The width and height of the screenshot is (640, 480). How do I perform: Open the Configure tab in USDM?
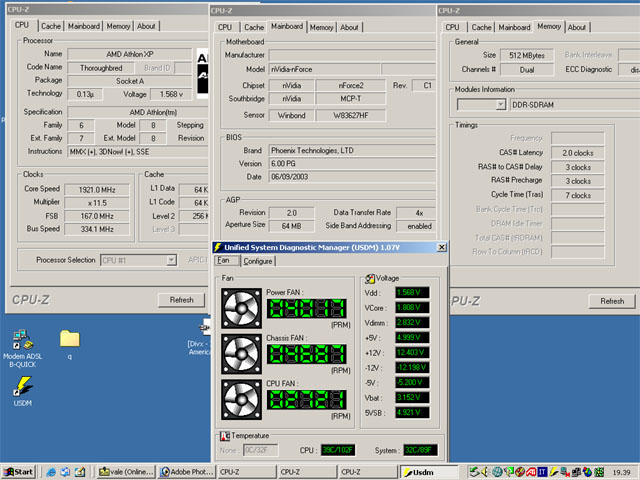(x=258, y=261)
